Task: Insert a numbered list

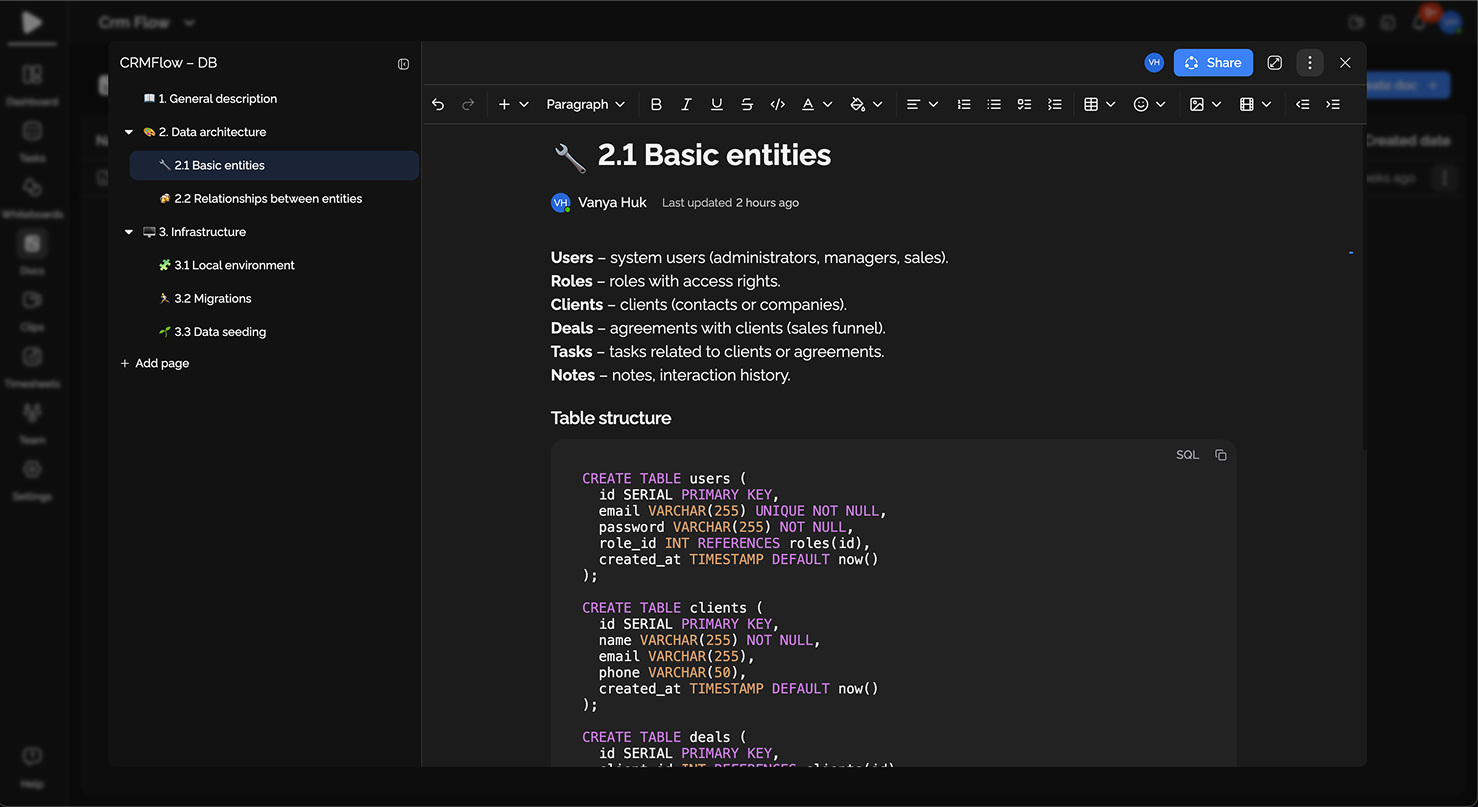Action: (963, 104)
